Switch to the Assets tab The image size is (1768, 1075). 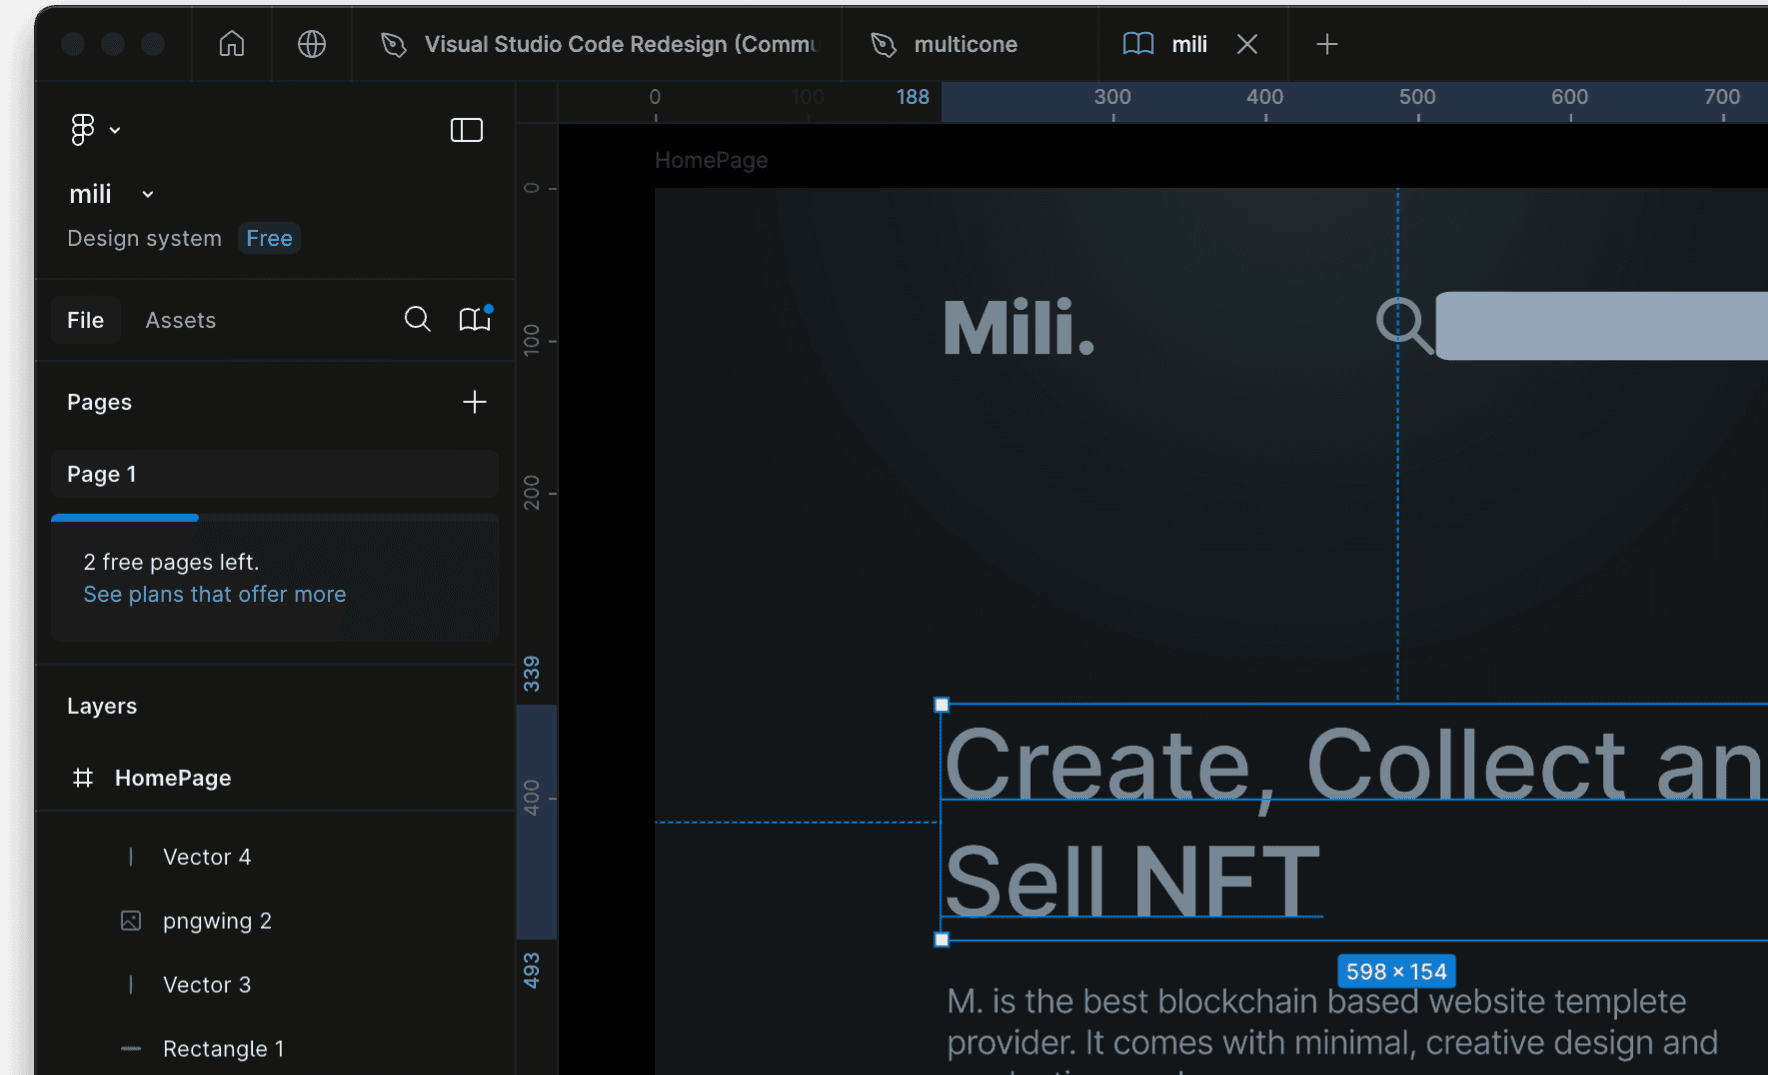point(180,320)
